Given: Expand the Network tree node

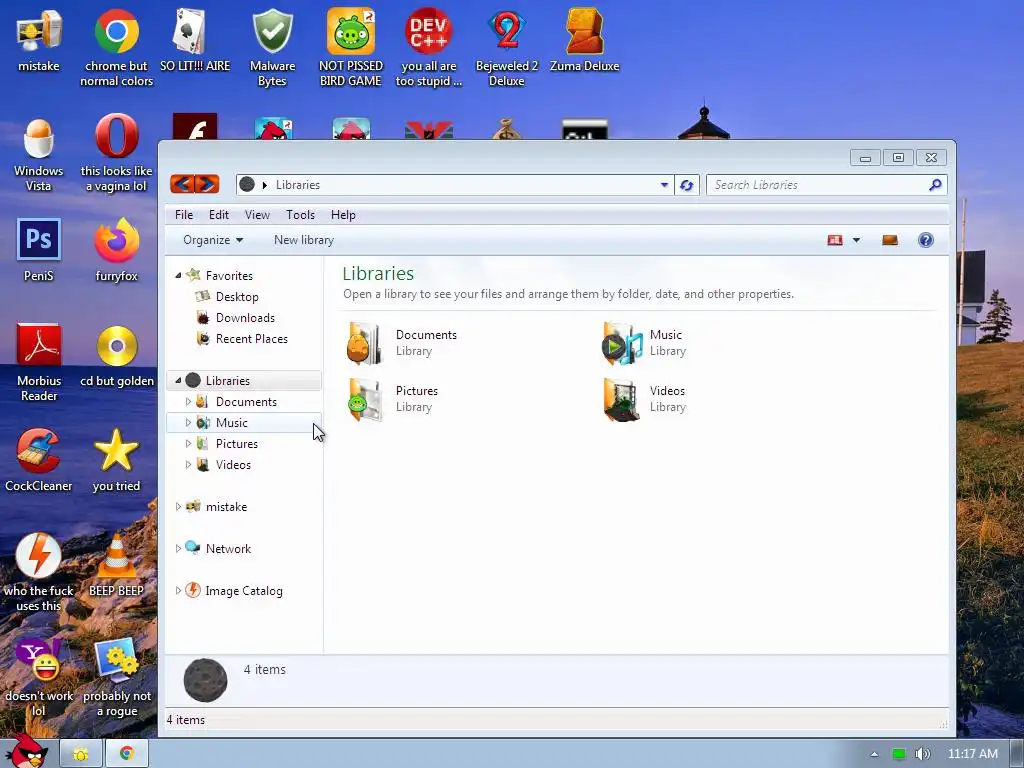Looking at the screenshot, I should tap(178, 549).
